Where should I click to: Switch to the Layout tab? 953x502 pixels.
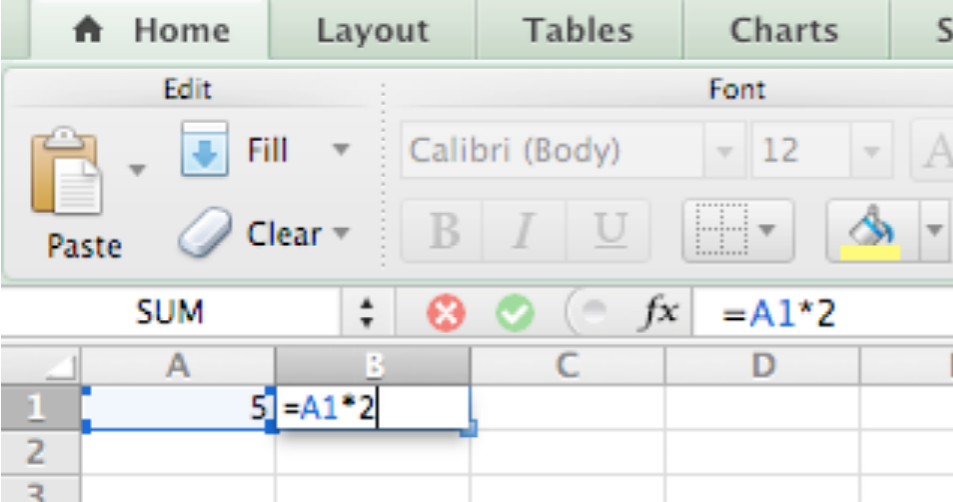373,30
